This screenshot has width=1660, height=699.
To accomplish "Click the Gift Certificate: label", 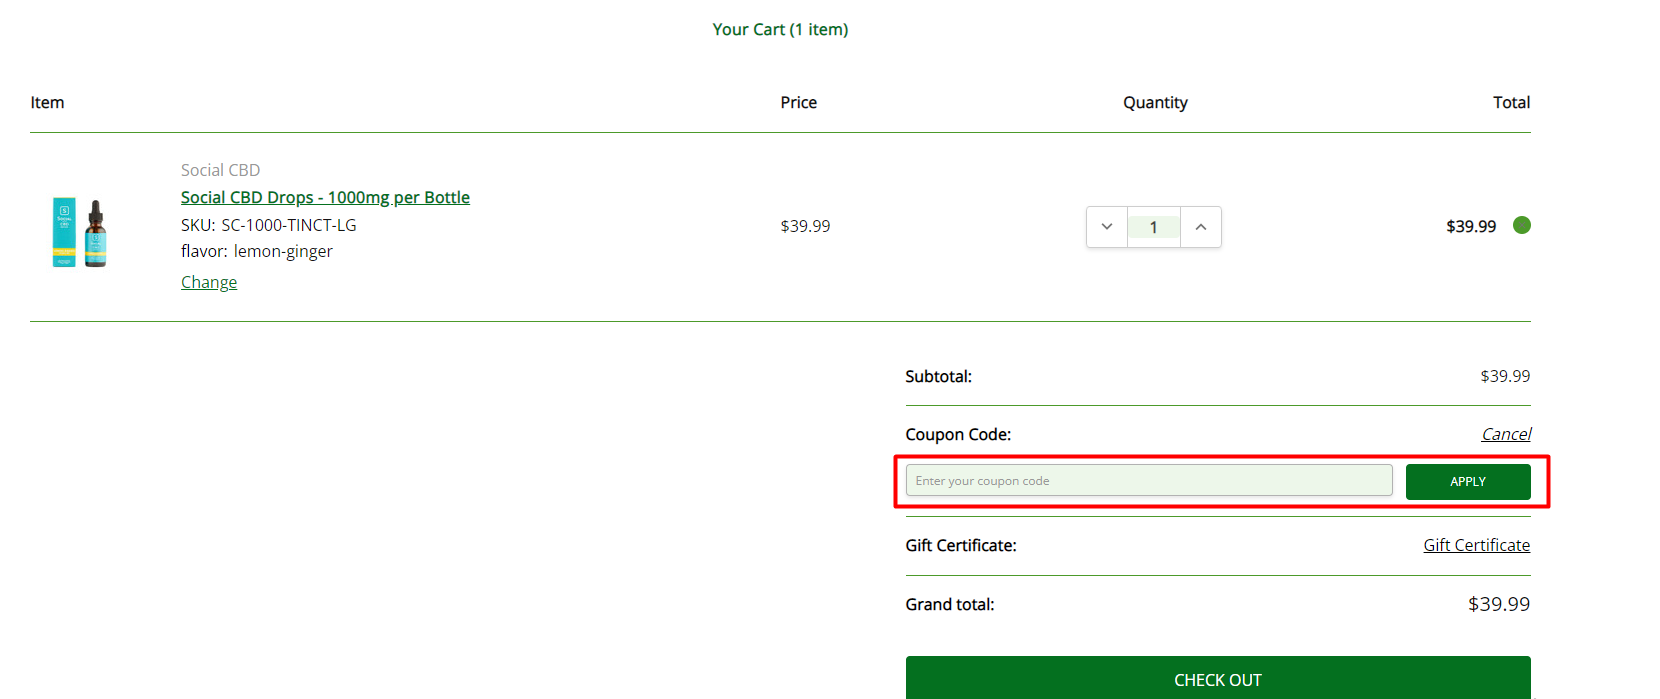I will point(961,545).
